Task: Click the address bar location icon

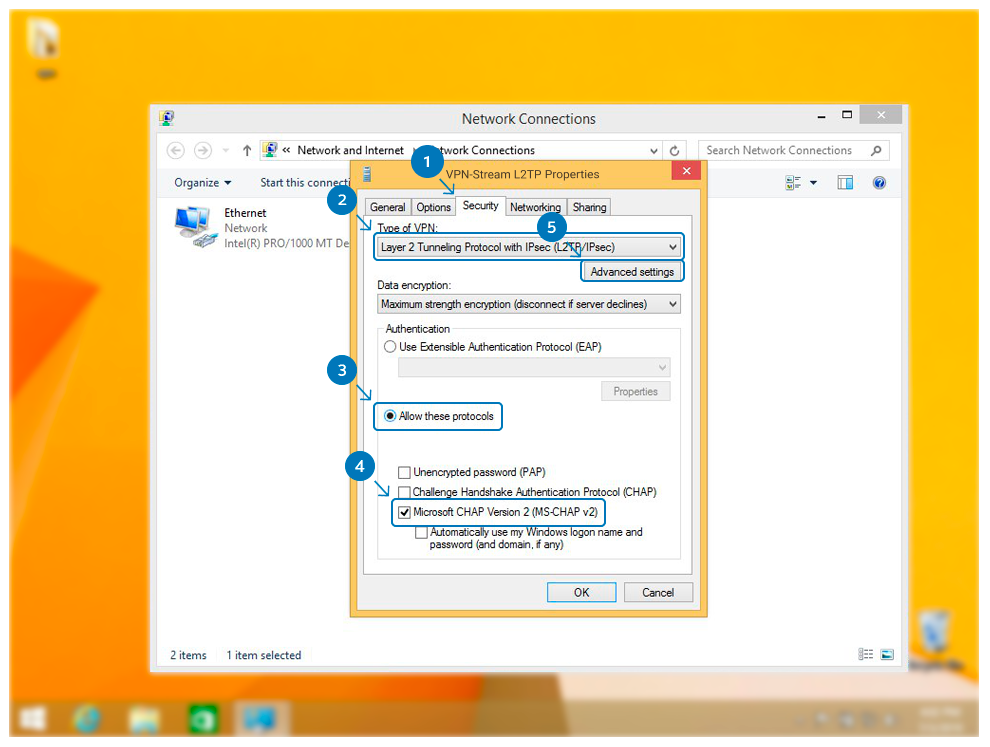Action: pos(270,150)
